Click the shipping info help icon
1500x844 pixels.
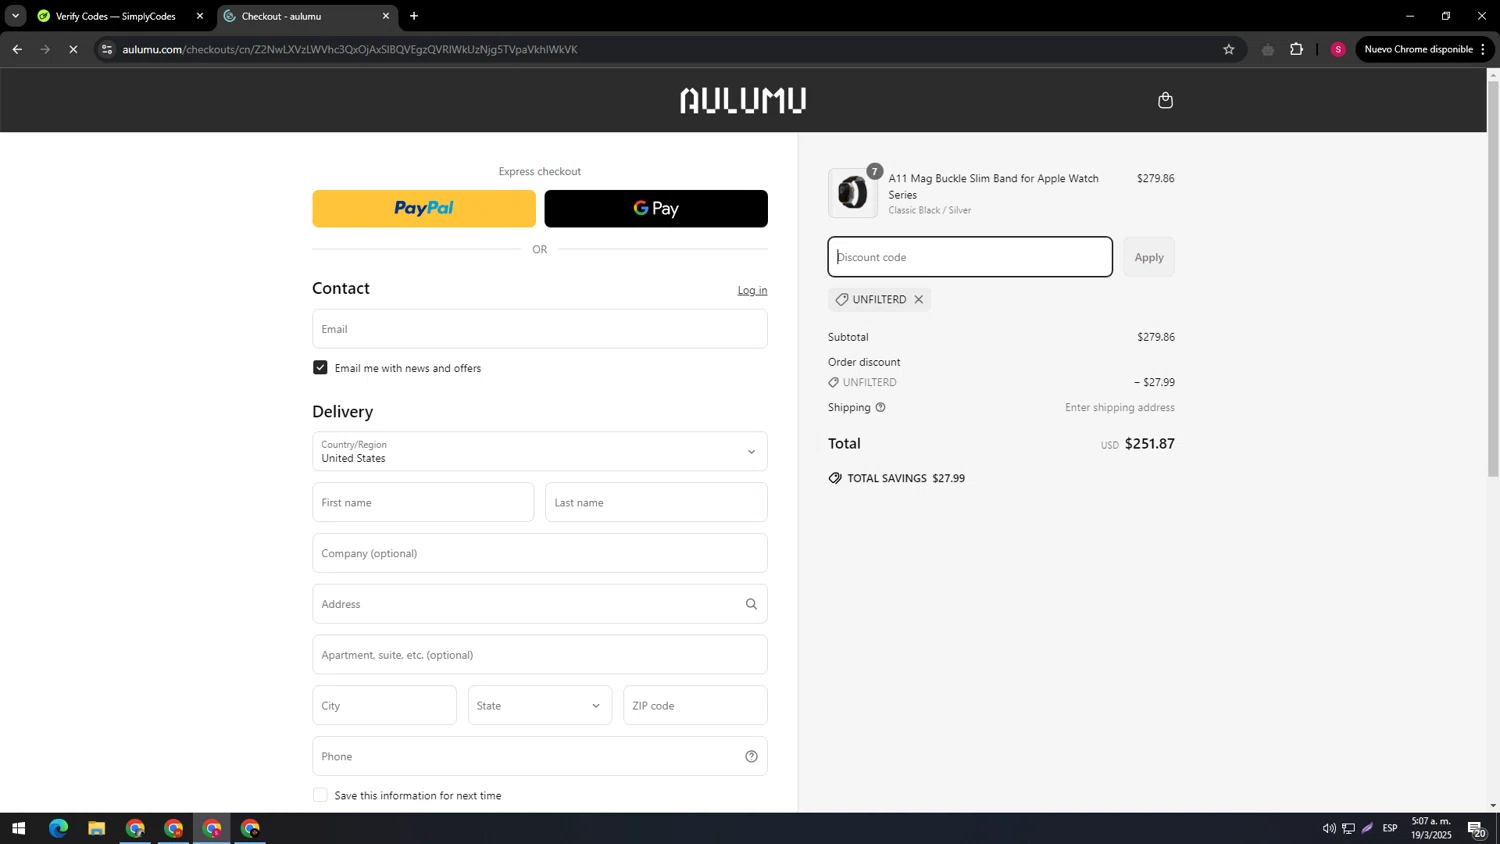(881, 408)
